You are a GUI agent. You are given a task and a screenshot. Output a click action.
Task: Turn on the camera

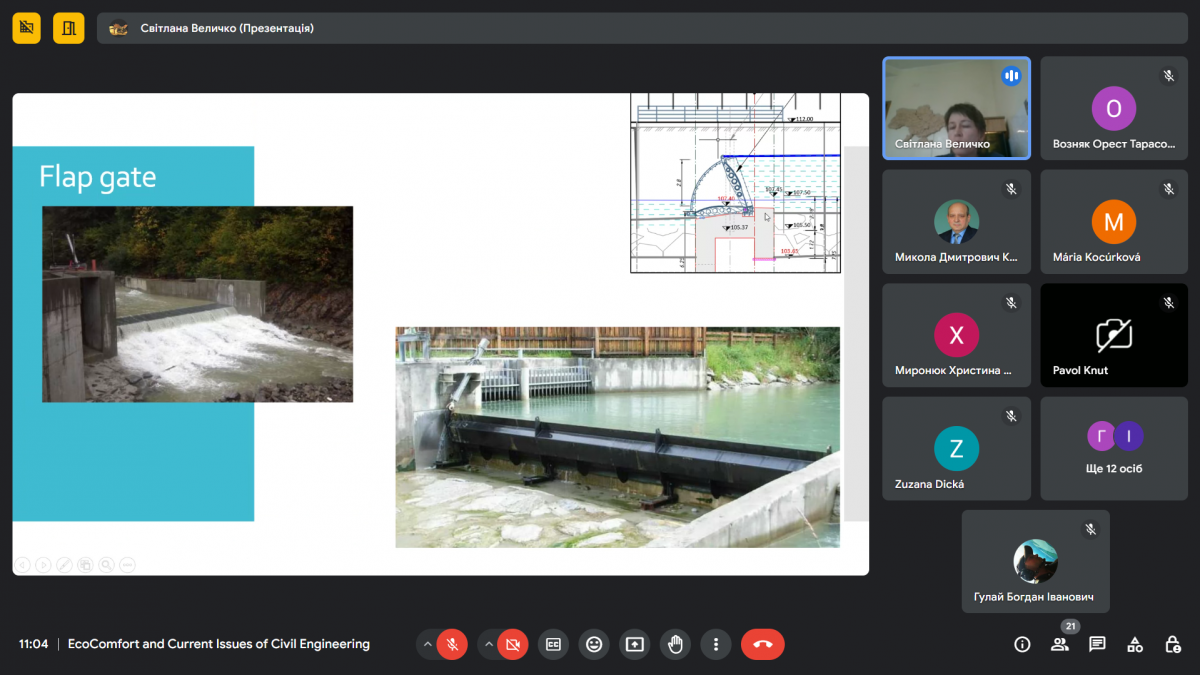pos(512,645)
